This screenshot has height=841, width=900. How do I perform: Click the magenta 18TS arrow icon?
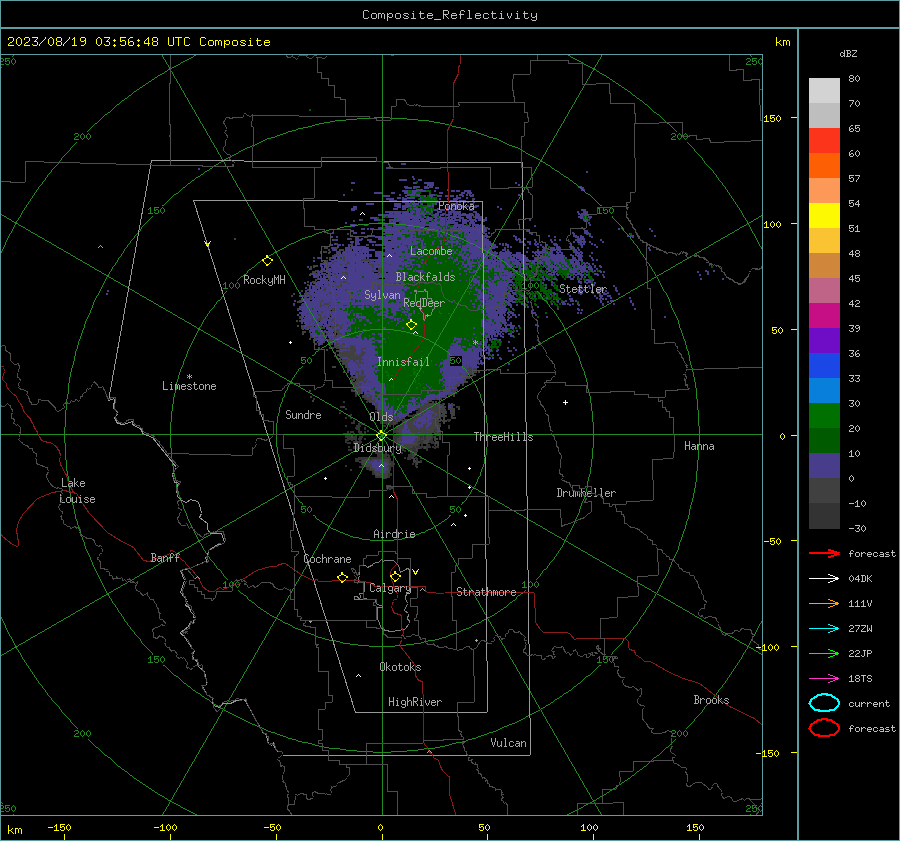(x=824, y=679)
